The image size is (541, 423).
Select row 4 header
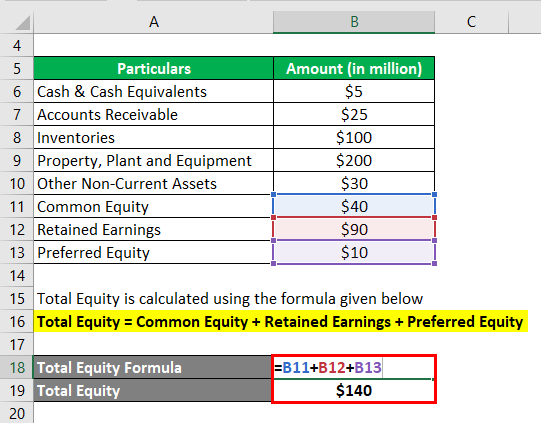(17, 45)
